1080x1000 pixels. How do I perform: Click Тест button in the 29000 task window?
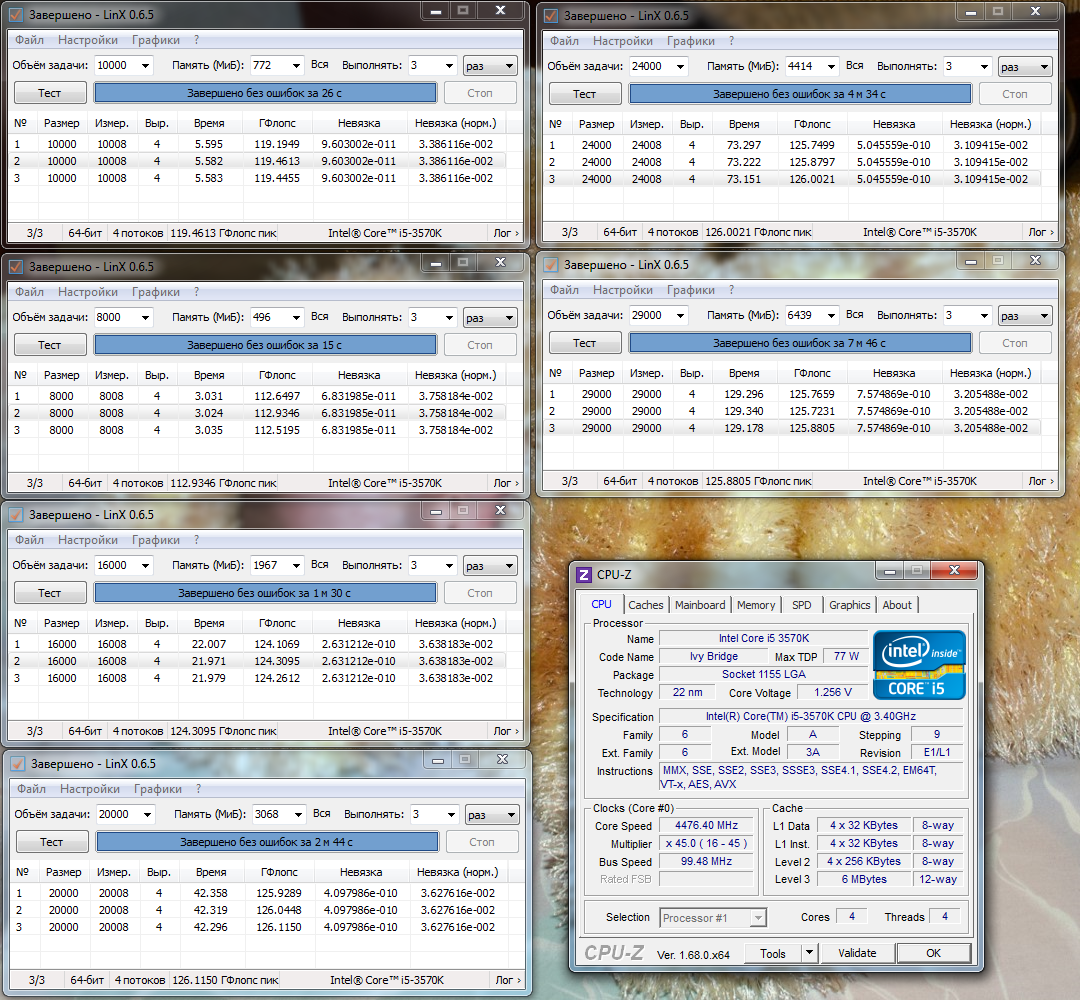[585, 343]
